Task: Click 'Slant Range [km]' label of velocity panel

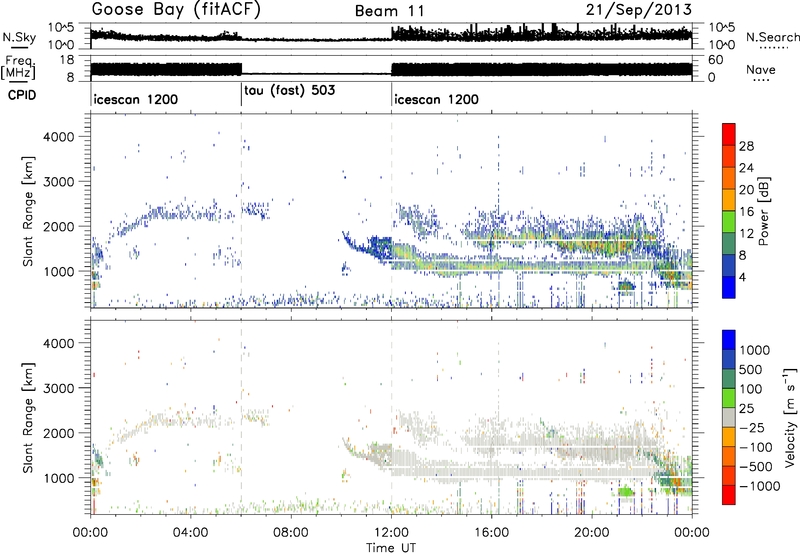Action: 28,417
